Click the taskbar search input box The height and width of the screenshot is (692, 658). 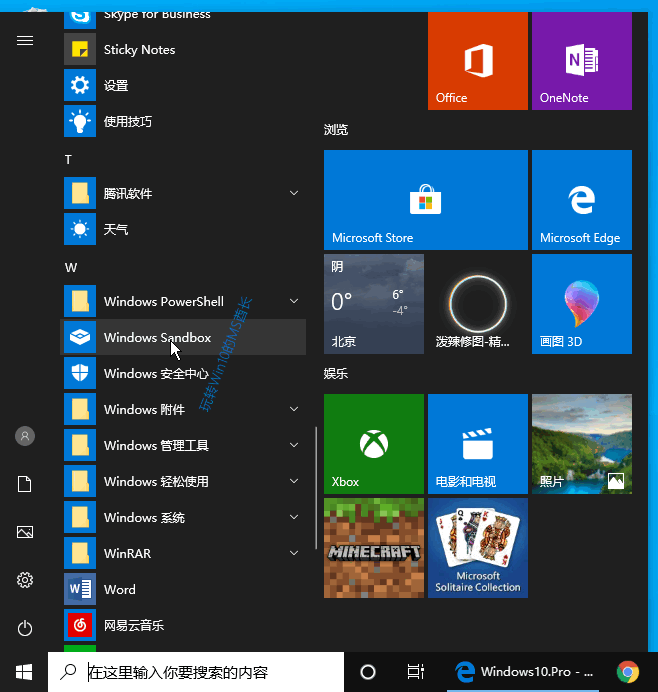coord(196,672)
